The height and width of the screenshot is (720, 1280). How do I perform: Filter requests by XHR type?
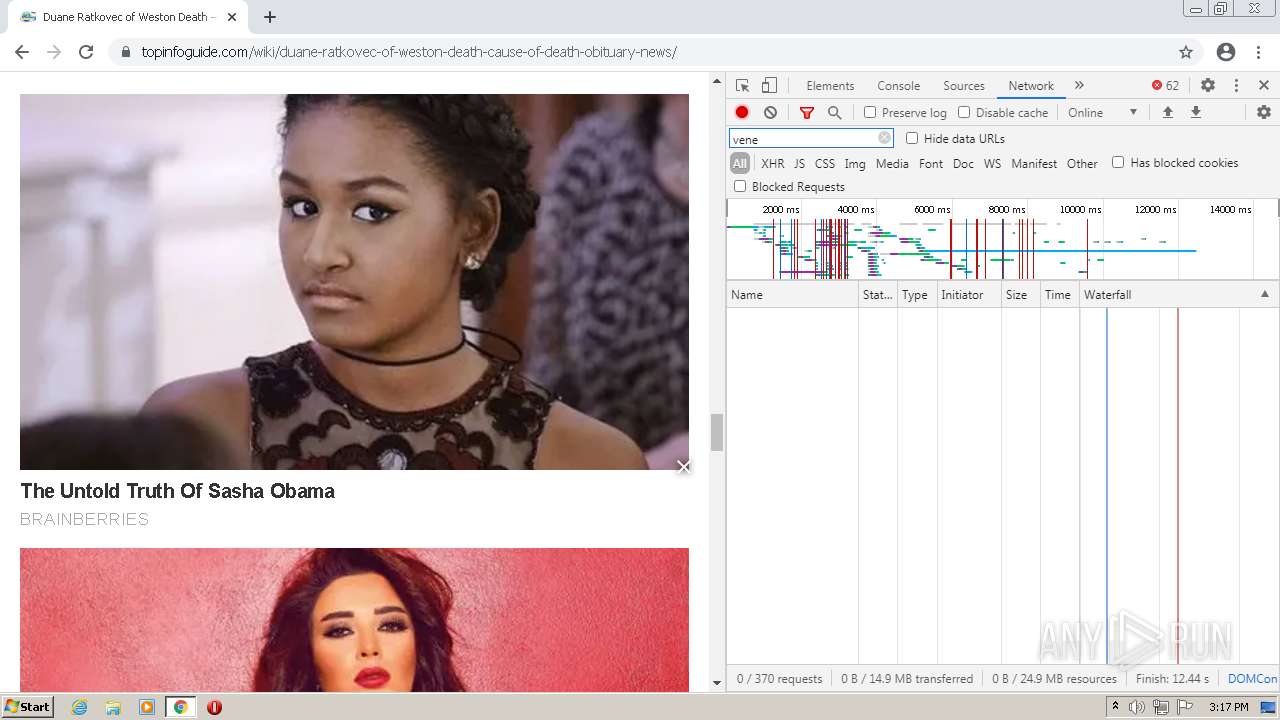click(x=773, y=164)
